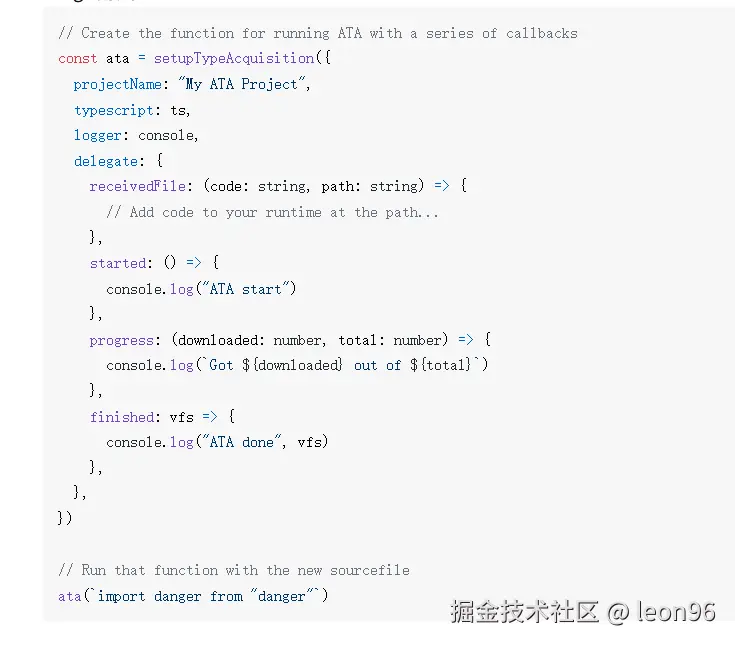Click the started callback key
Viewport: 735px width, 645px height.
118,263
